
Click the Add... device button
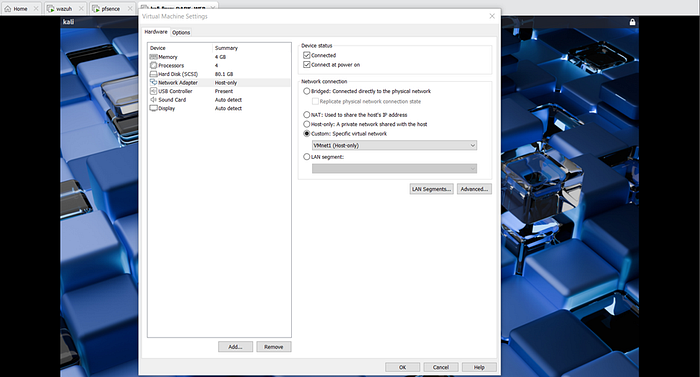coord(235,347)
